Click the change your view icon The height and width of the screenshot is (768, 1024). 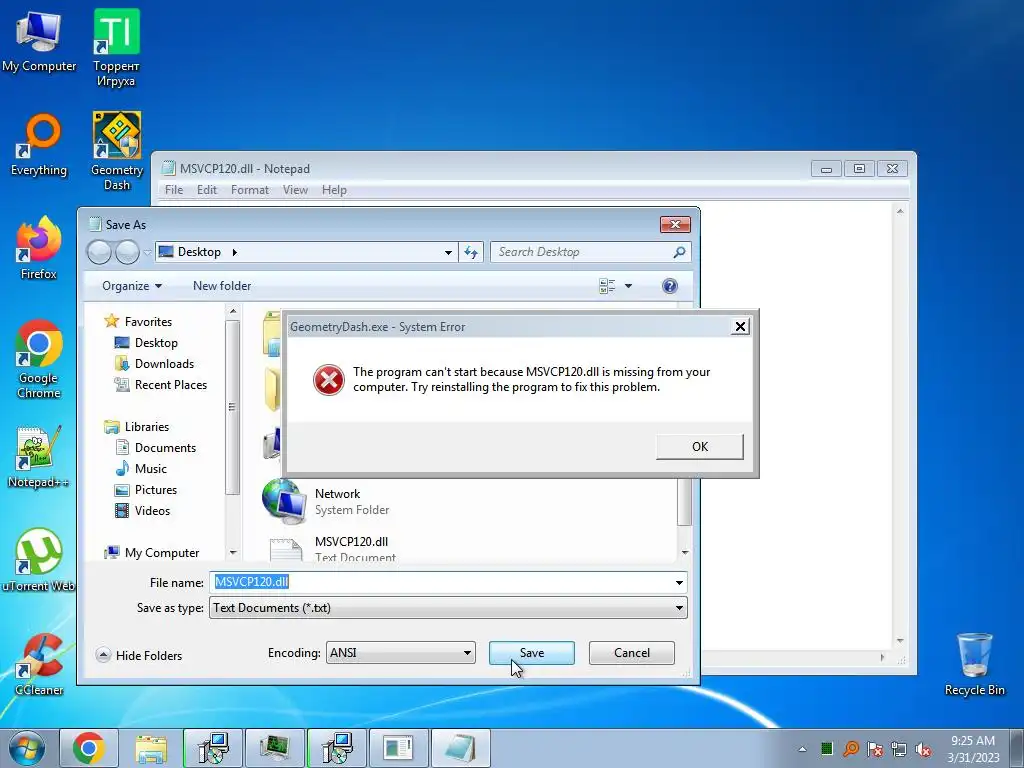[607, 286]
